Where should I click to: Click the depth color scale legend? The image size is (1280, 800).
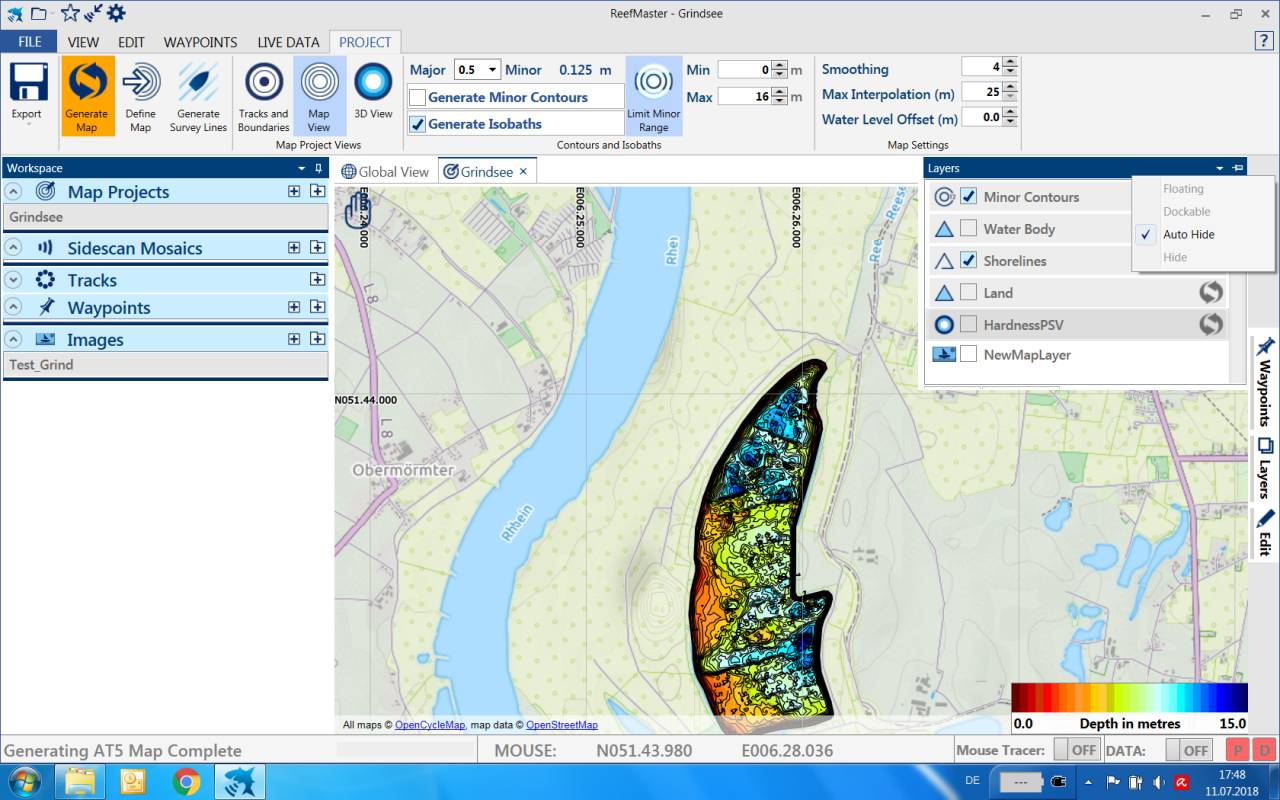pyautogui.click(x=1129, y=697)
